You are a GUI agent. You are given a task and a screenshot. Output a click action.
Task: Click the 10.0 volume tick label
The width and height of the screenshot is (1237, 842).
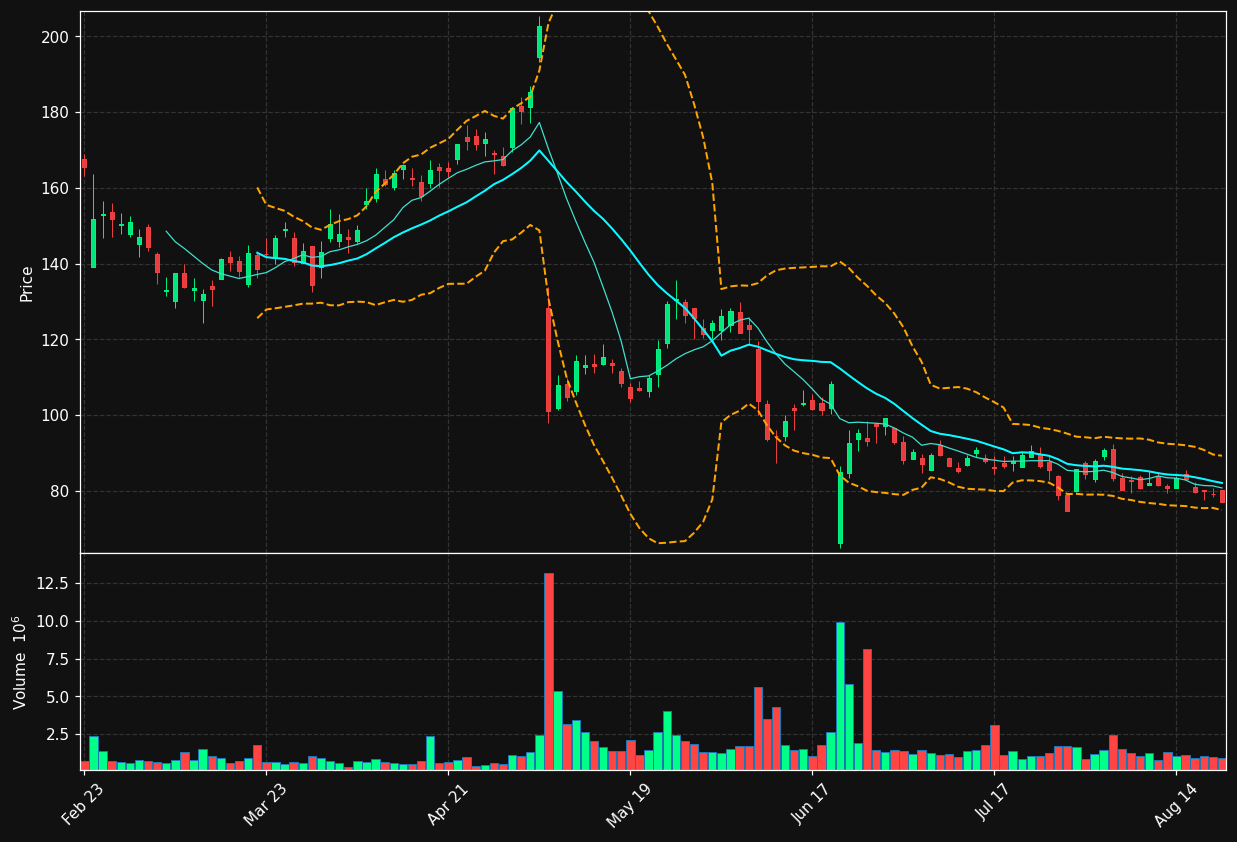point(52,621)
